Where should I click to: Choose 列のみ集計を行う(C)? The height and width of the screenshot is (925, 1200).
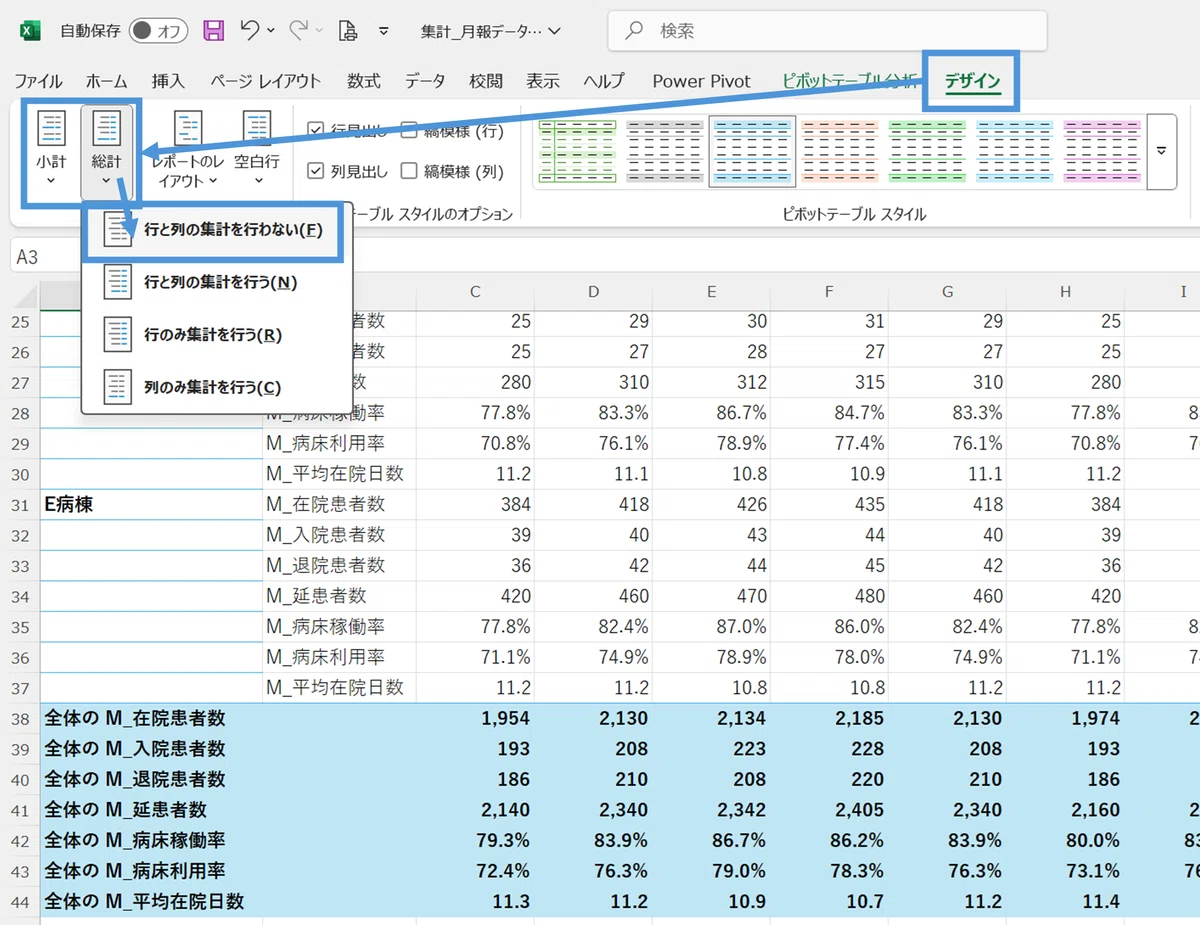217,387
